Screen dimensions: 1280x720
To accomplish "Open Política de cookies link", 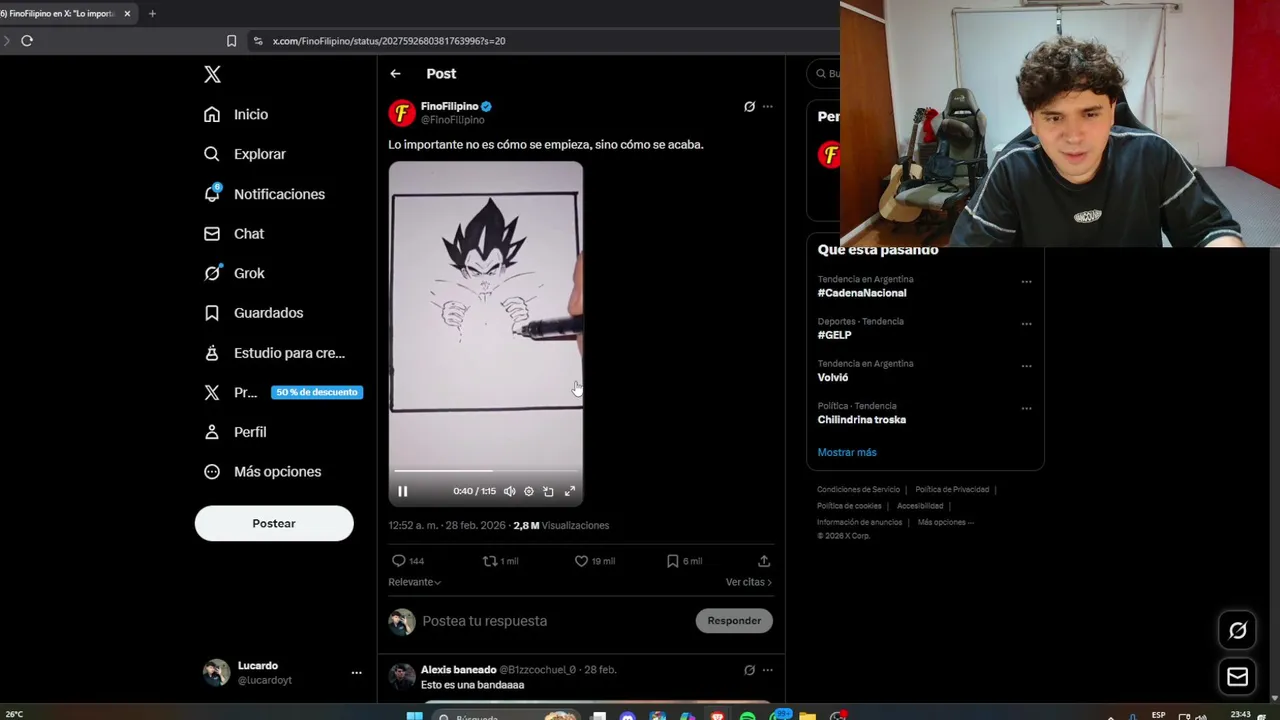I will click(849, 506).
